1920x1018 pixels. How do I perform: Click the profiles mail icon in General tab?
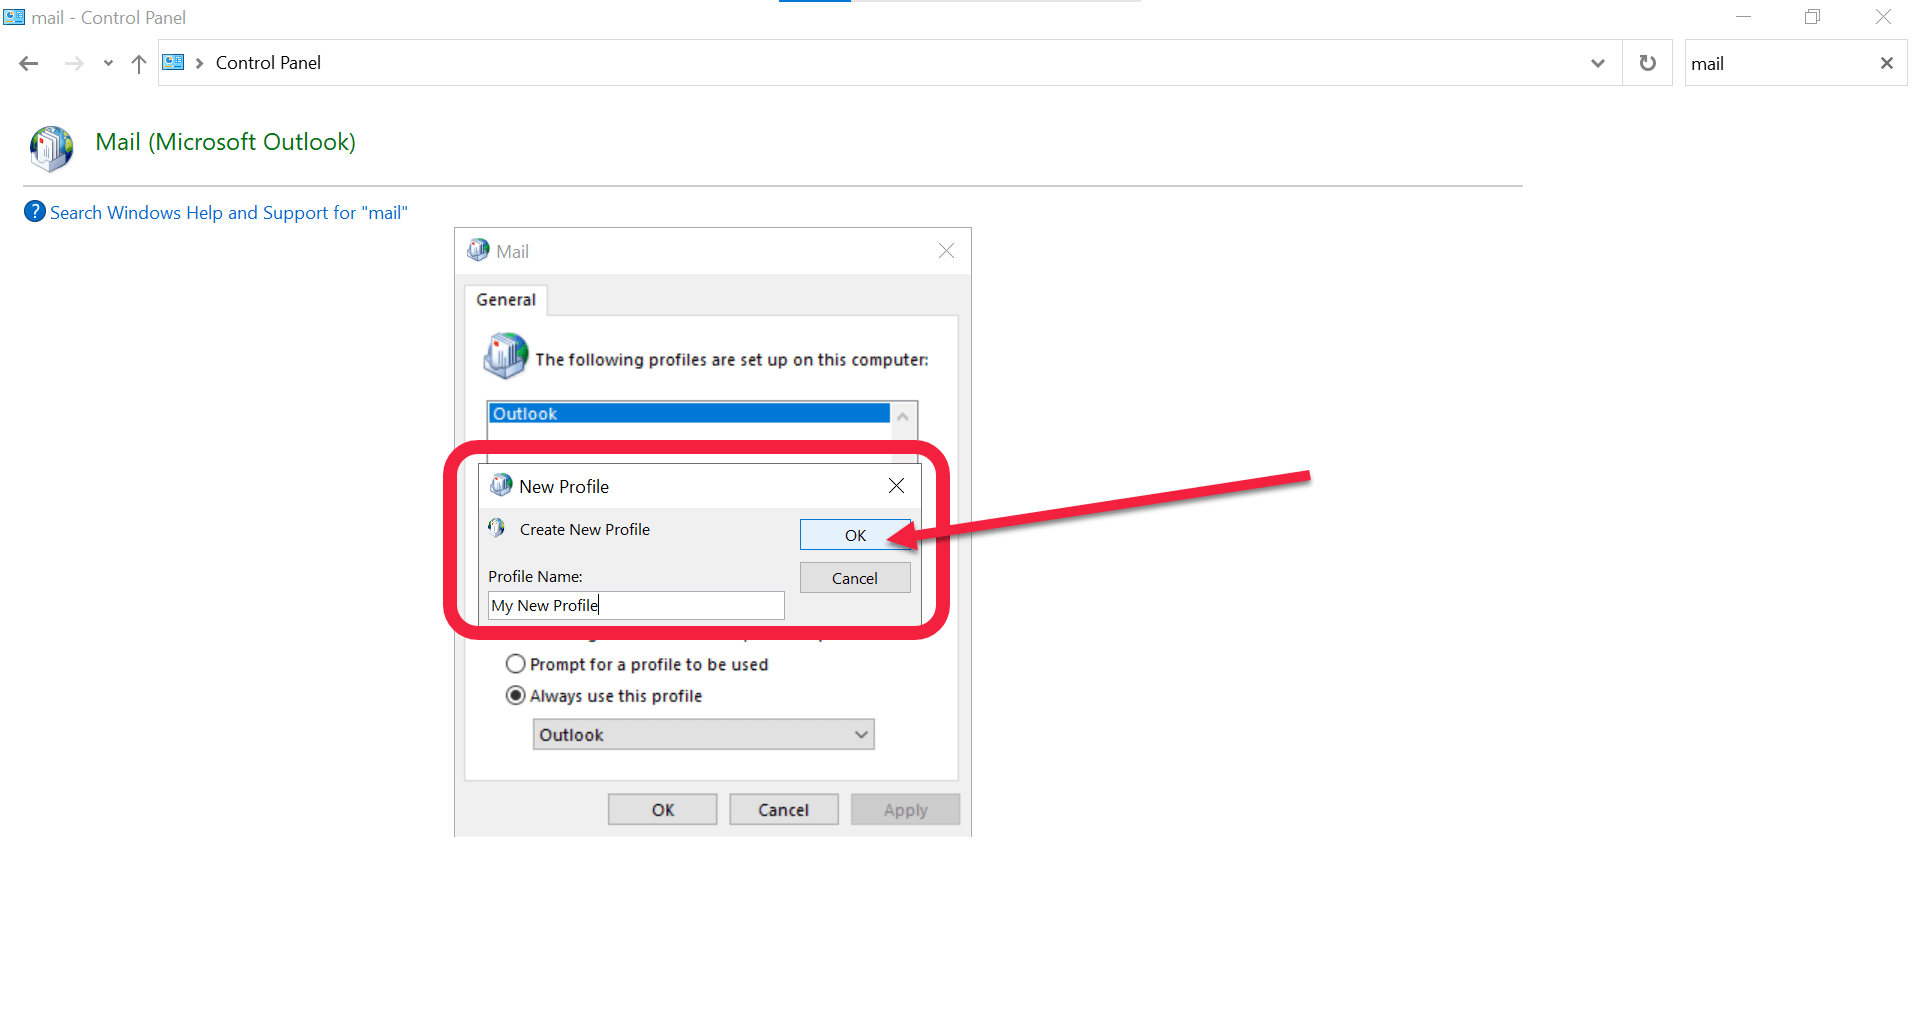click(506, 356)
